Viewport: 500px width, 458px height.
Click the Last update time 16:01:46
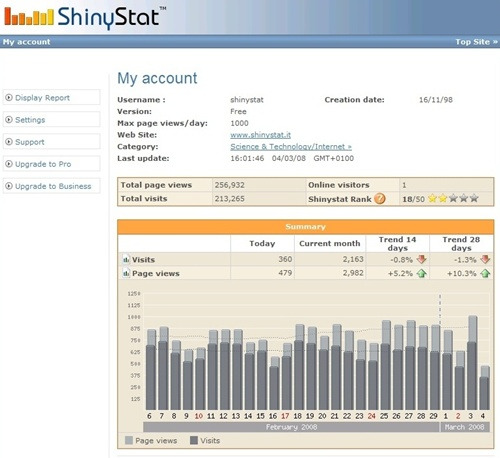[247, 158]
